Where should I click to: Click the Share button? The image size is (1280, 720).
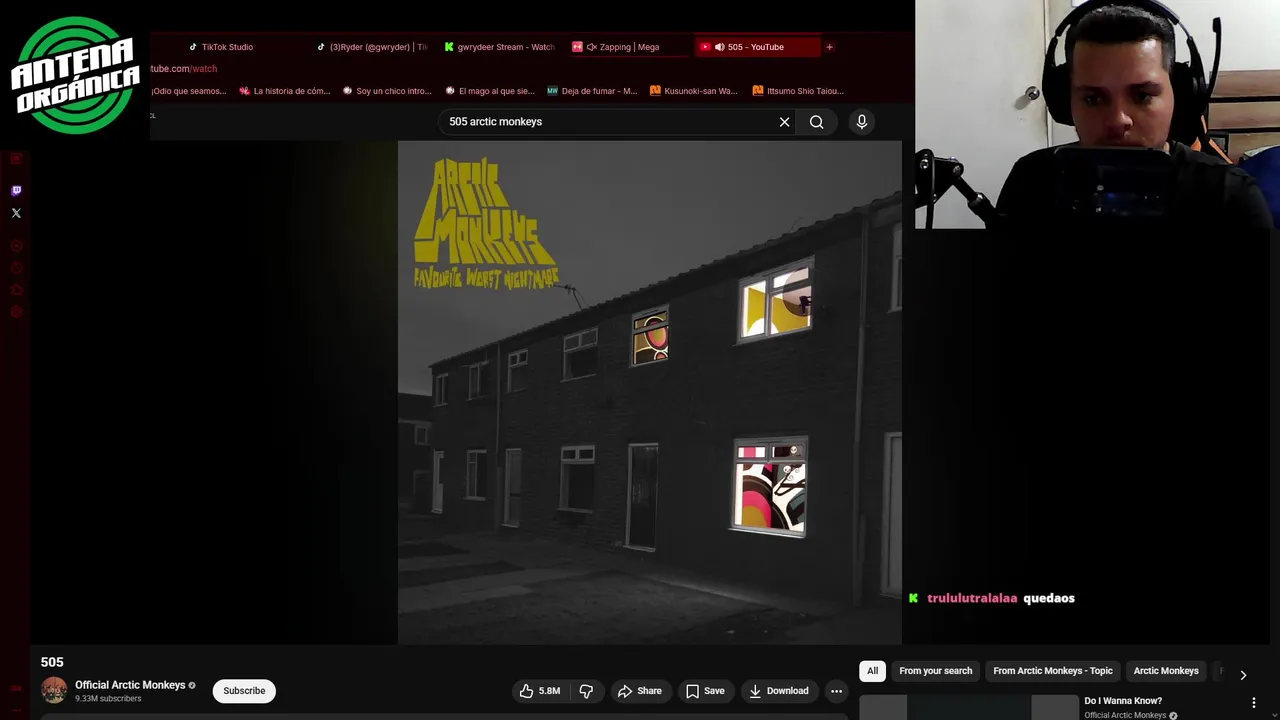(x=640, y=691)
